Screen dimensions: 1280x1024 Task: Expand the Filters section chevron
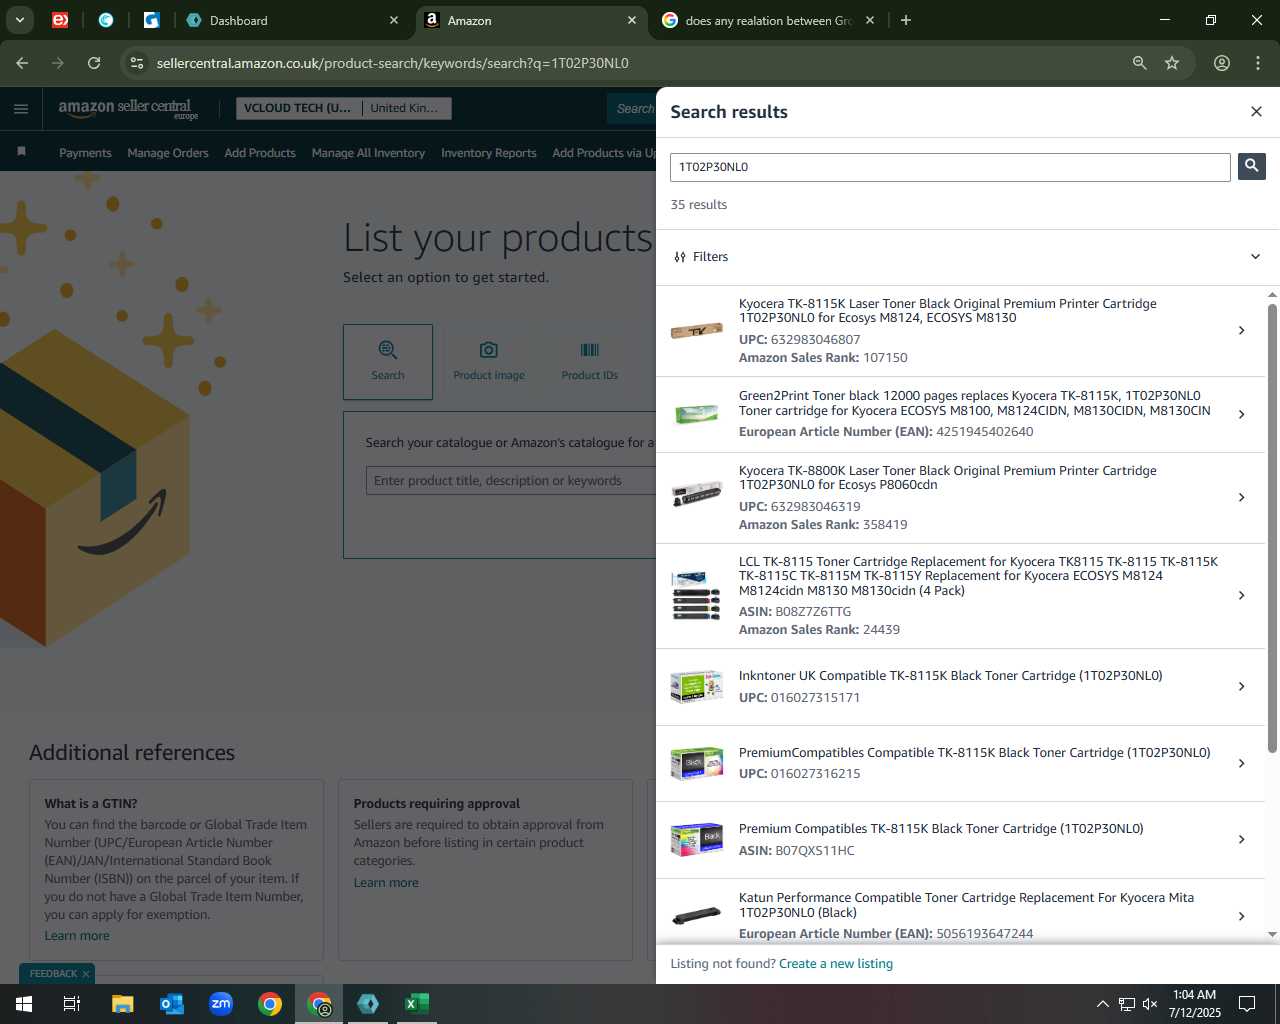tap(1255, 257)
